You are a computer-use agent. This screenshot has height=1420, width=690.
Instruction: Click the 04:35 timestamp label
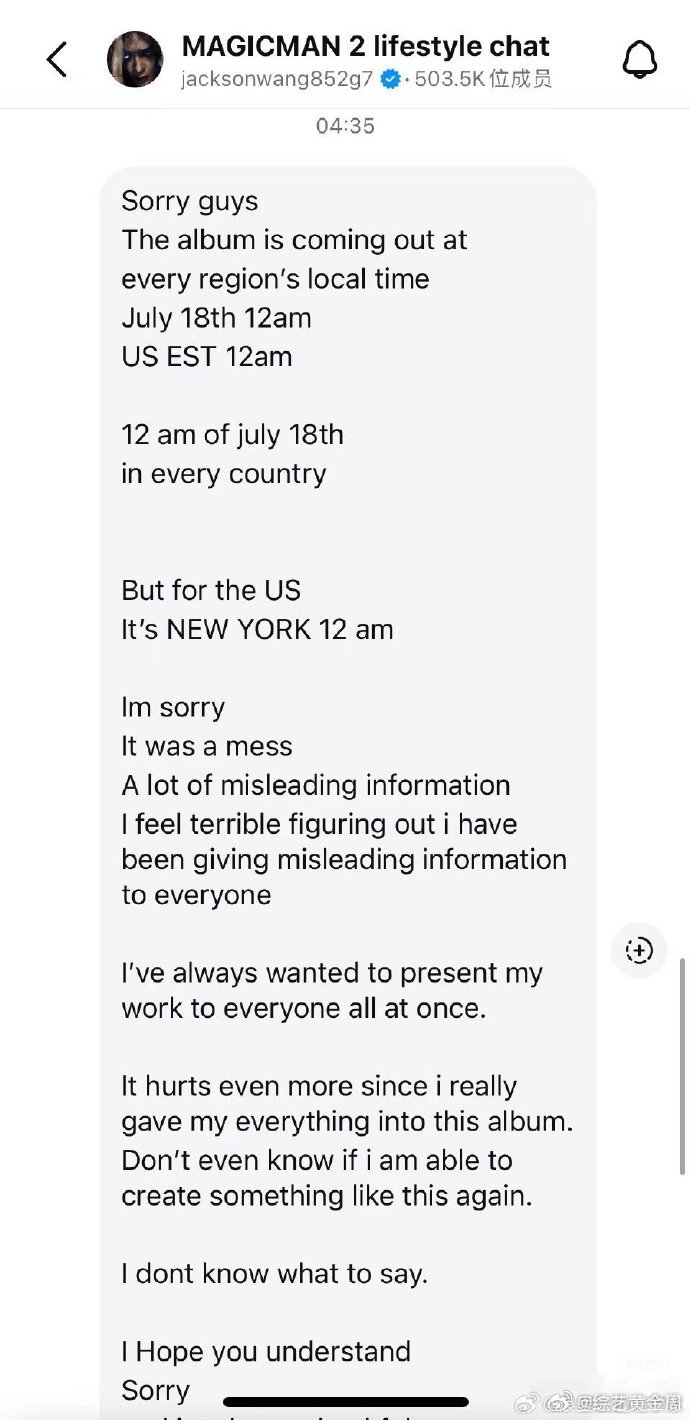345,126
